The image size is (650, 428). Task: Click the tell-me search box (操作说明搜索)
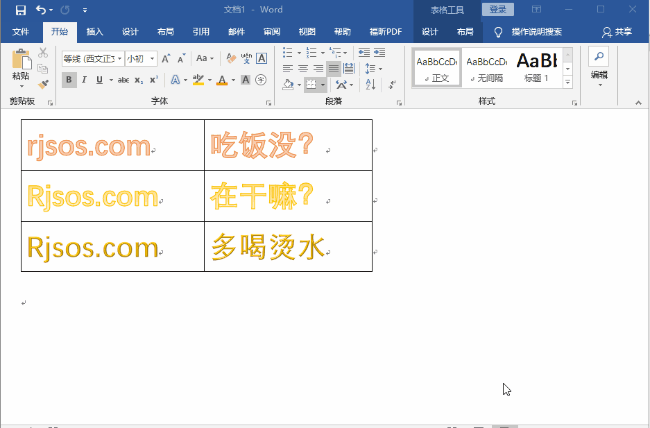pyautogui.click(x=536, y=32)
